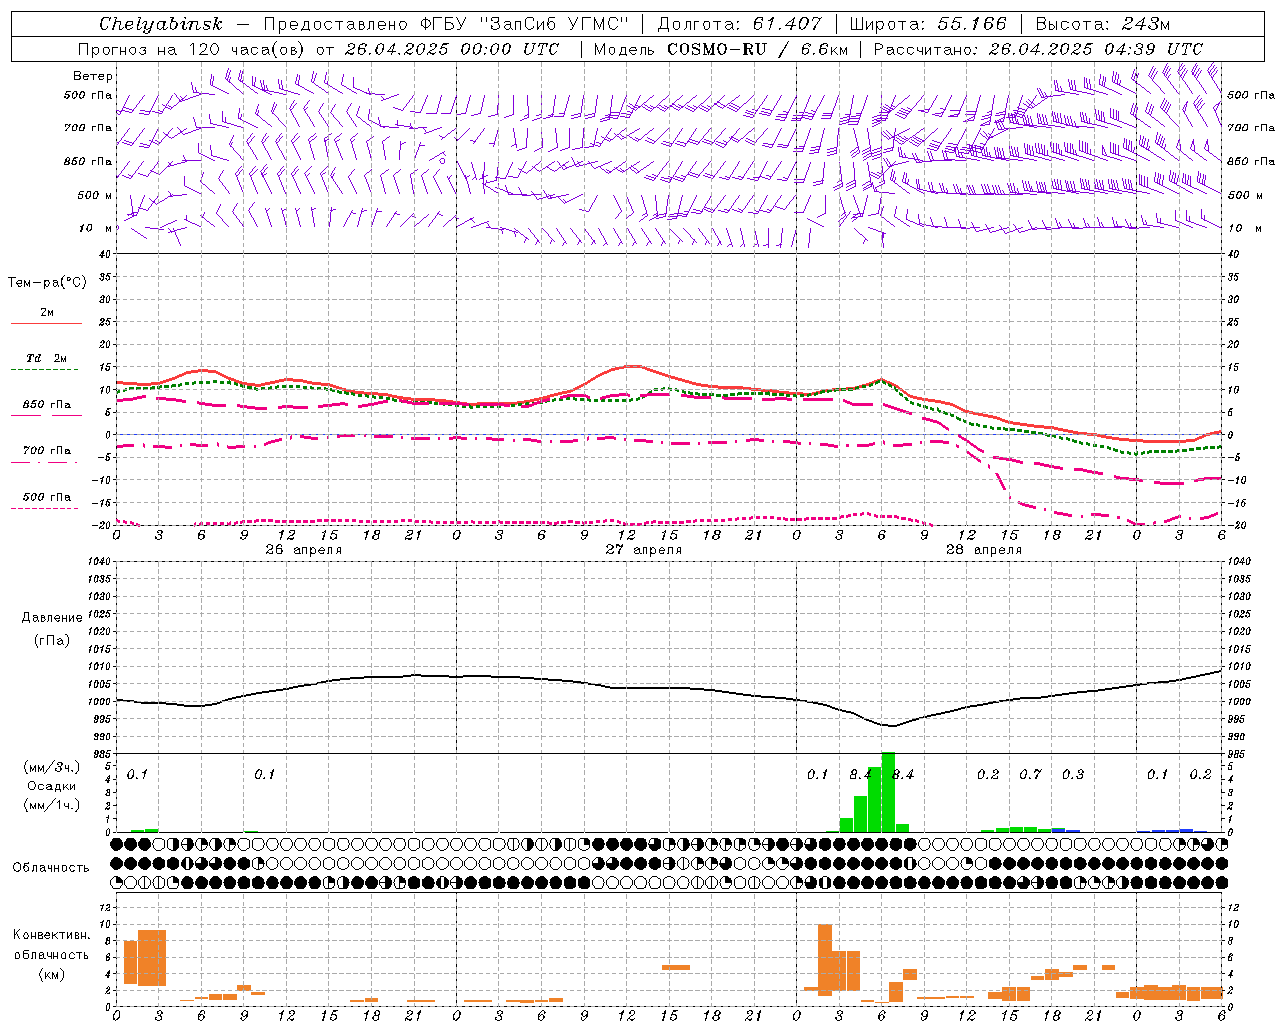Viewport: 1280px width, 1024px height.
Task: Click the "Конвективн." convective cloud label
Action: 52,935
